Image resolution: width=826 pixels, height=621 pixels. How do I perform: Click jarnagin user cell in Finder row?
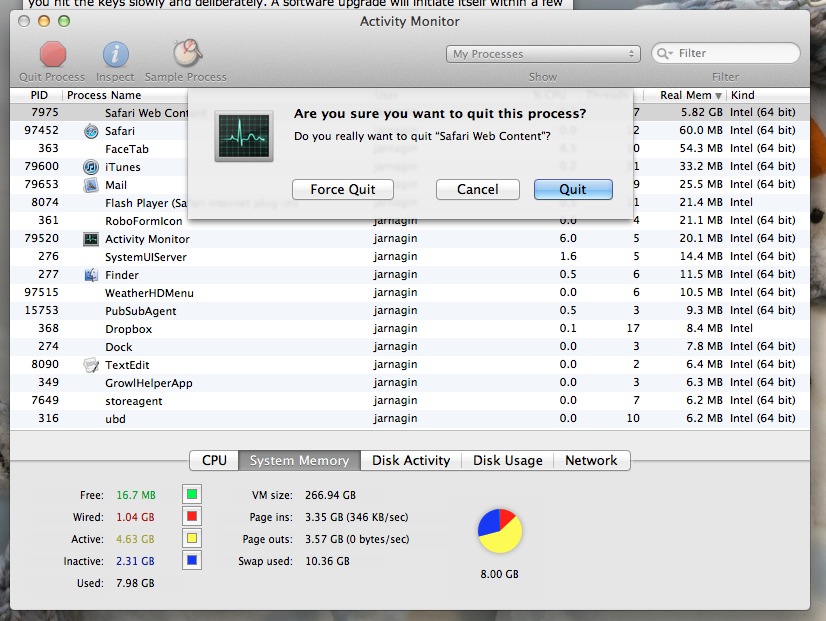click(396, 275)
